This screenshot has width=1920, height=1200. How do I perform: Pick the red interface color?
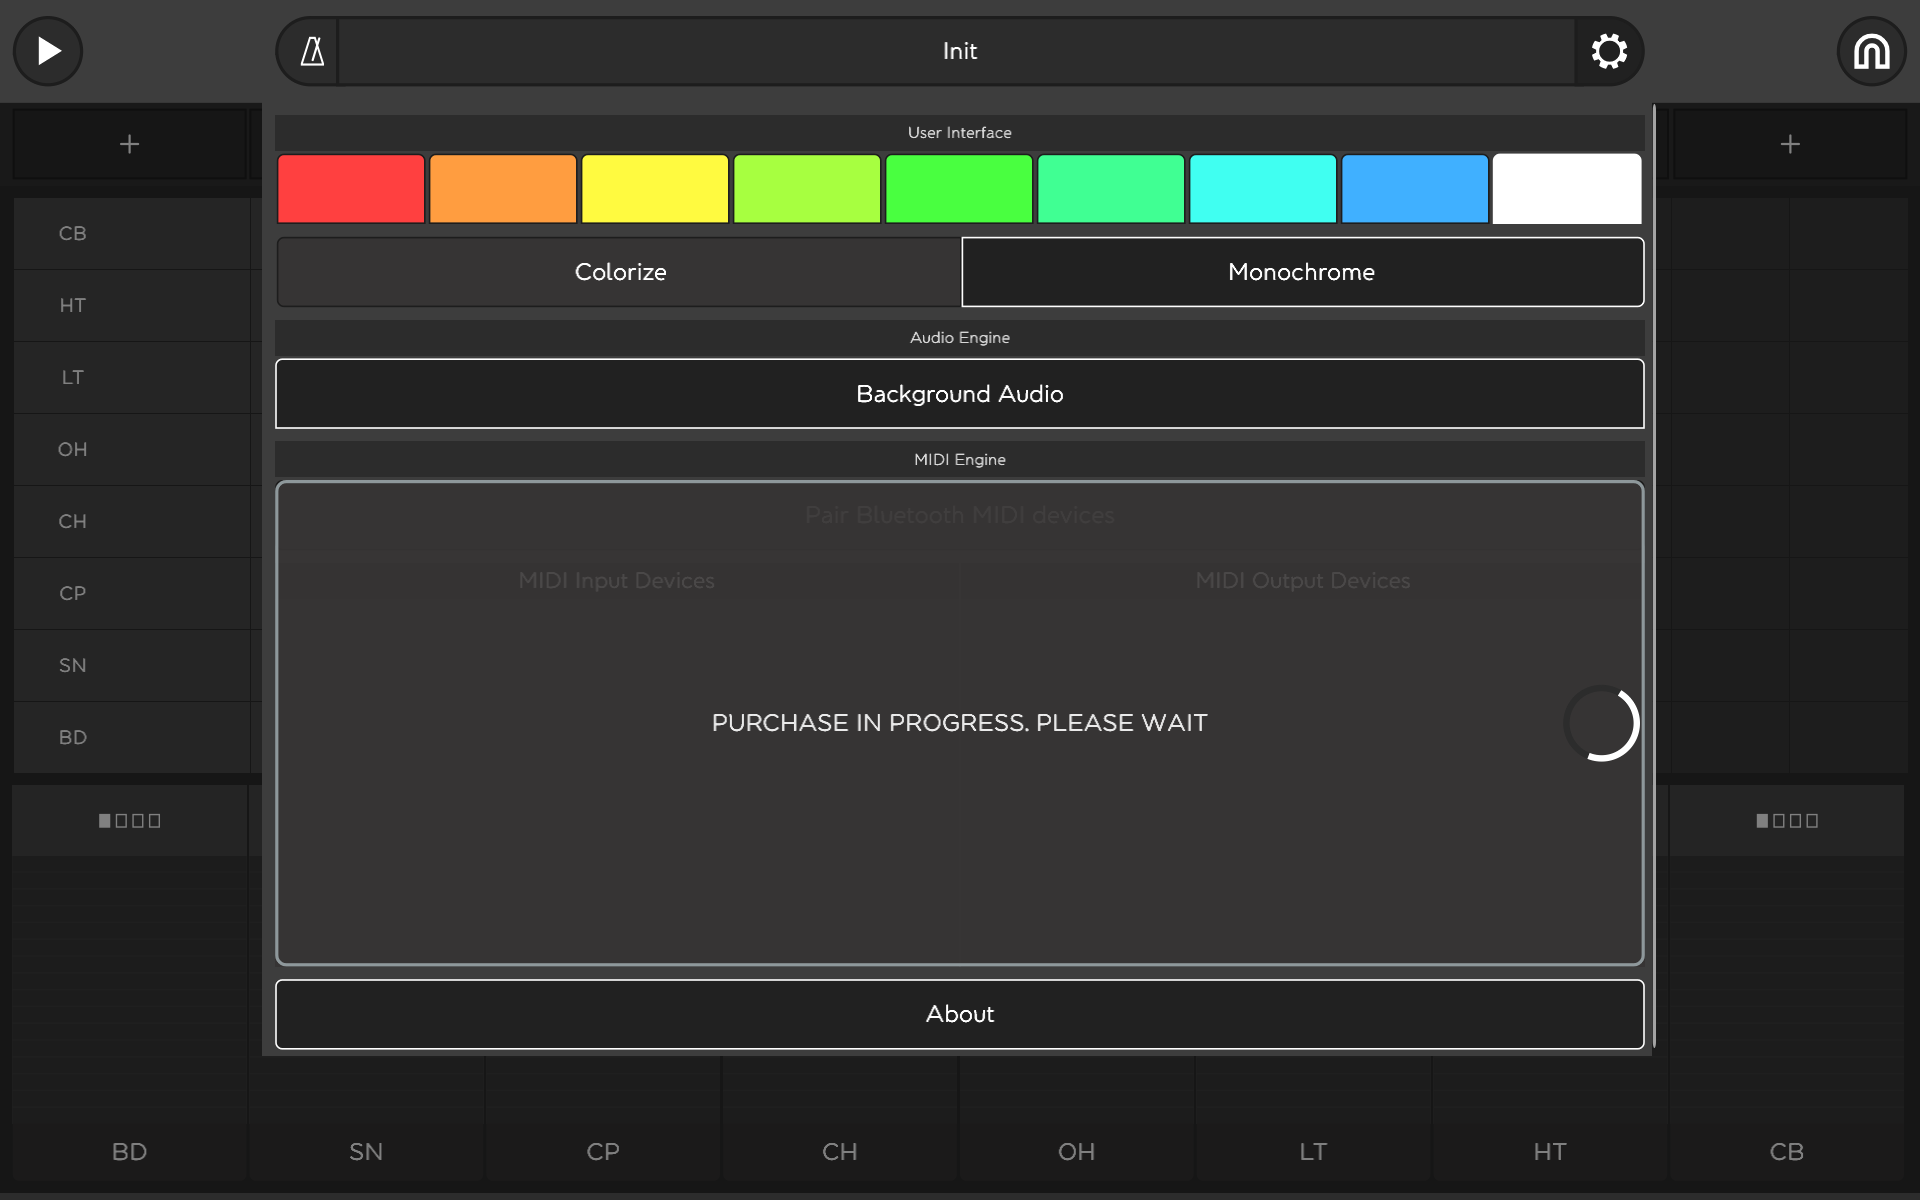click(x=351, y=188)
